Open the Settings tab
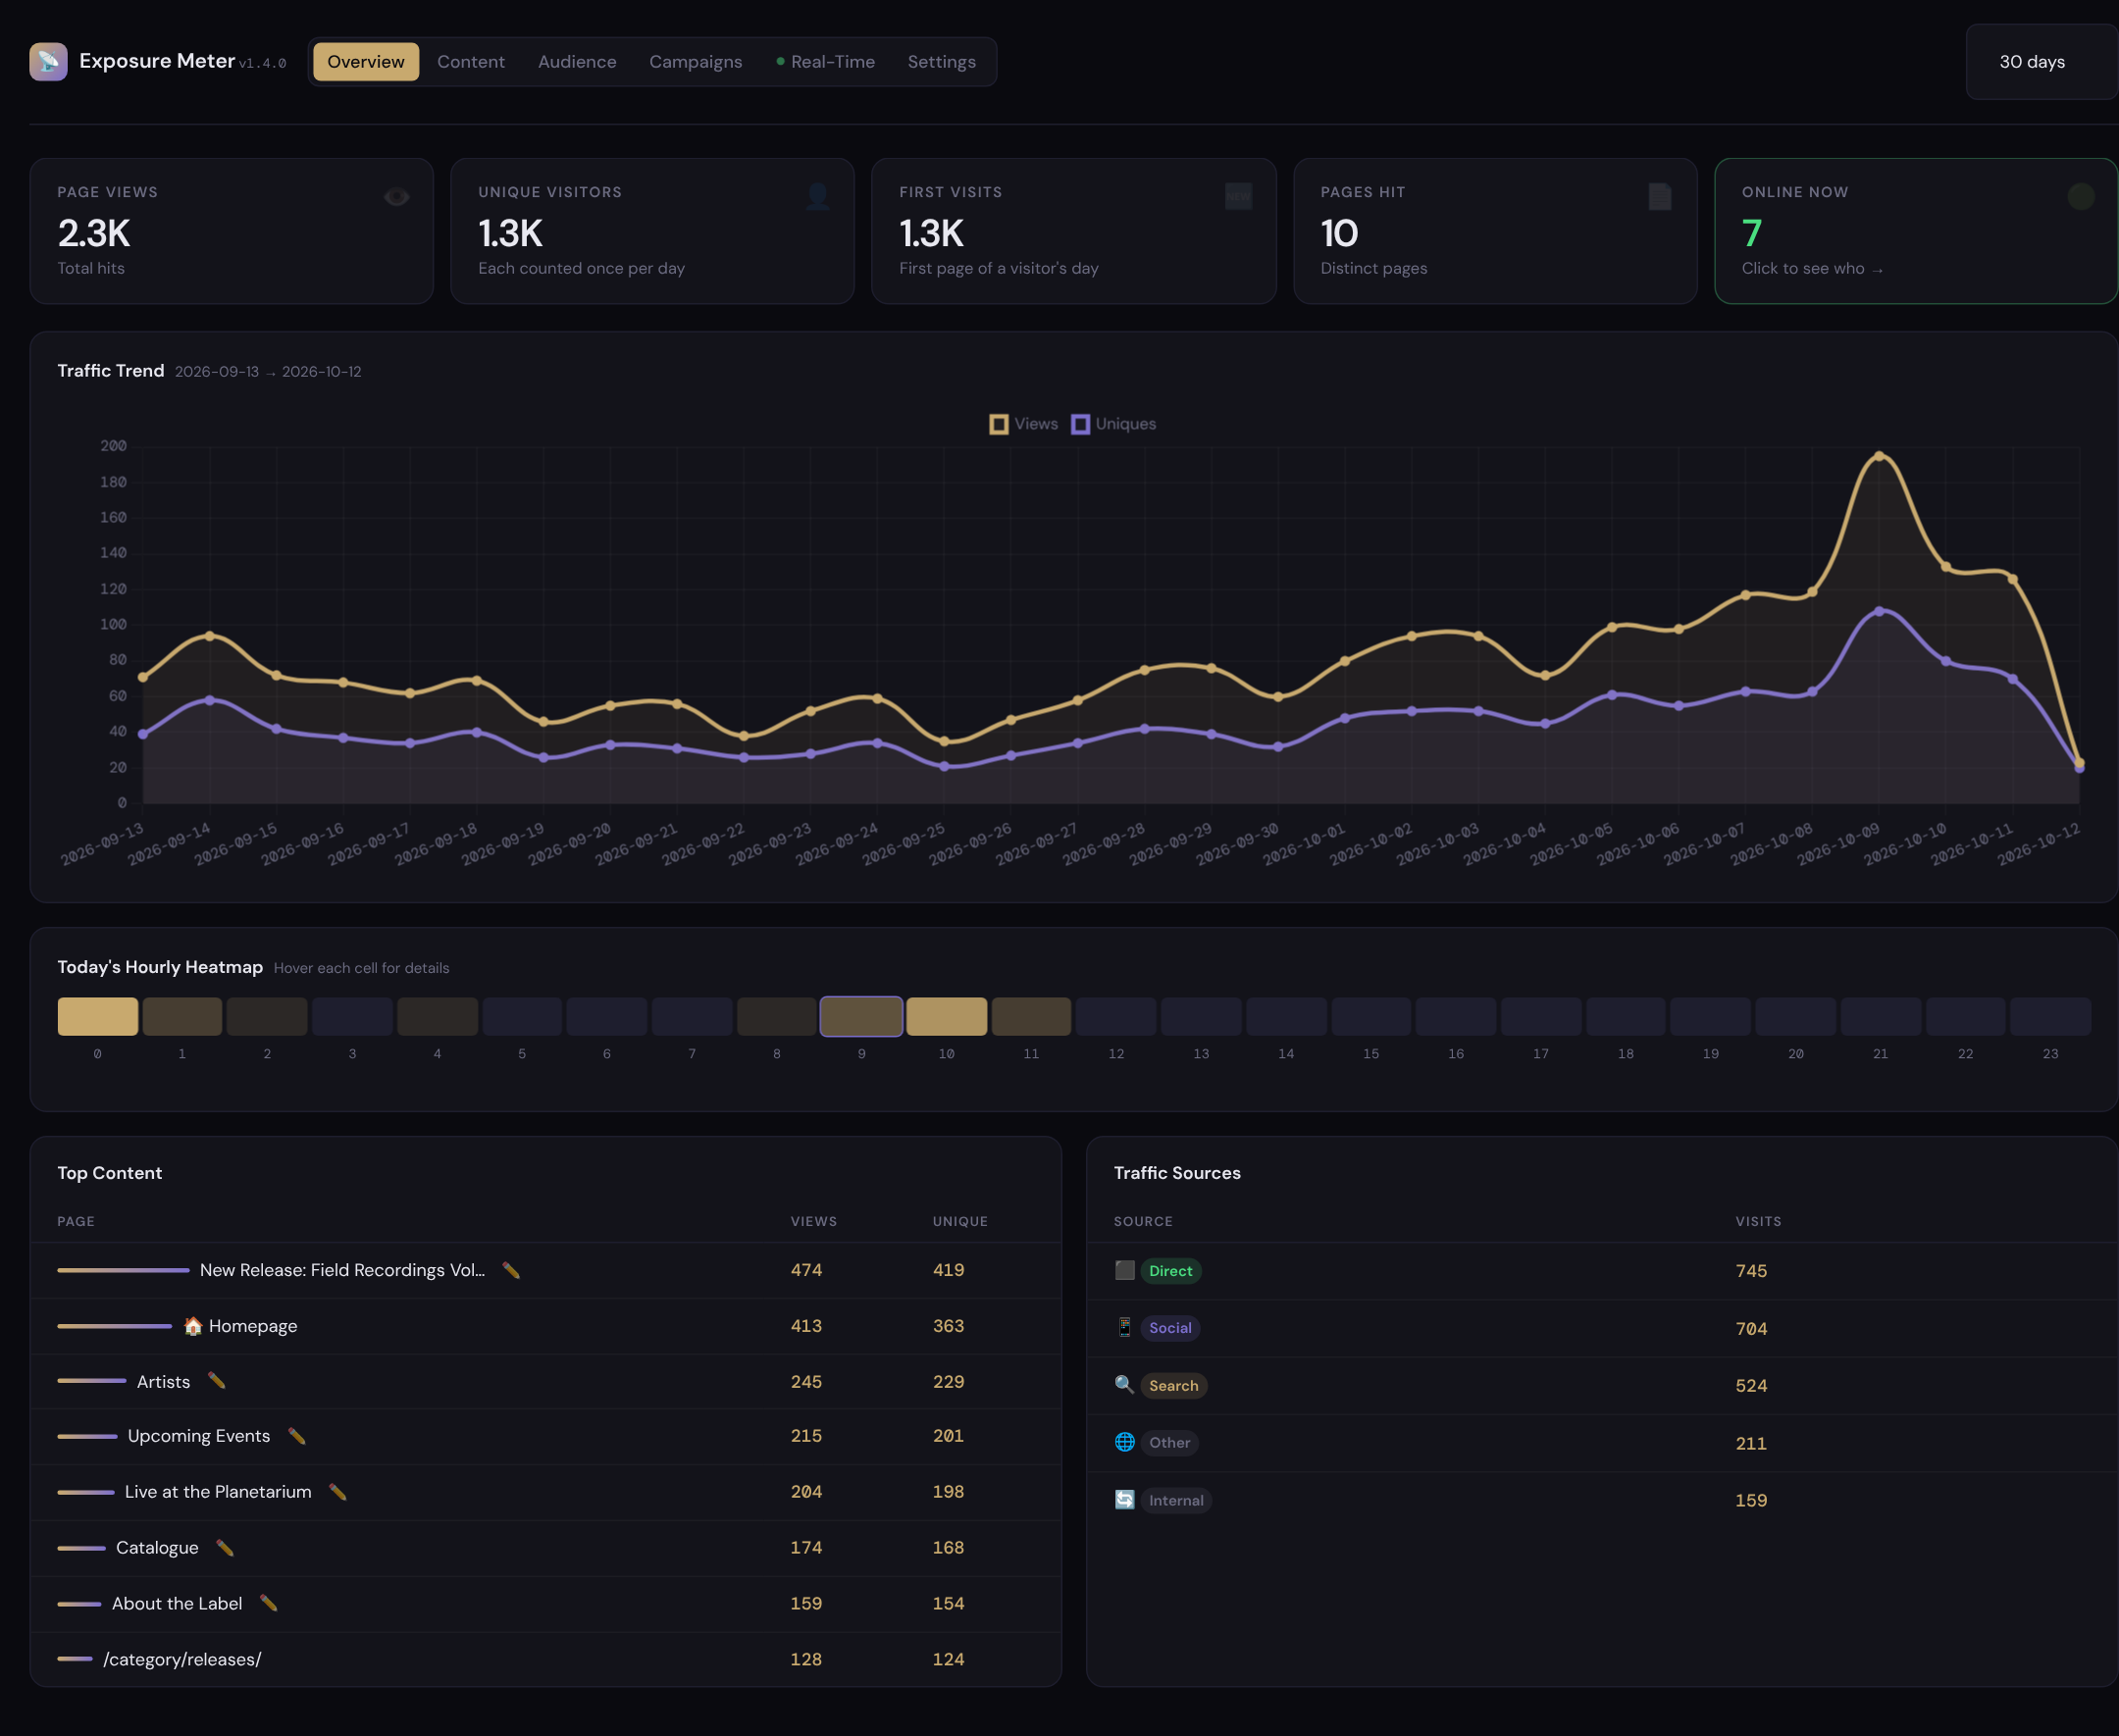 point(942,61)
